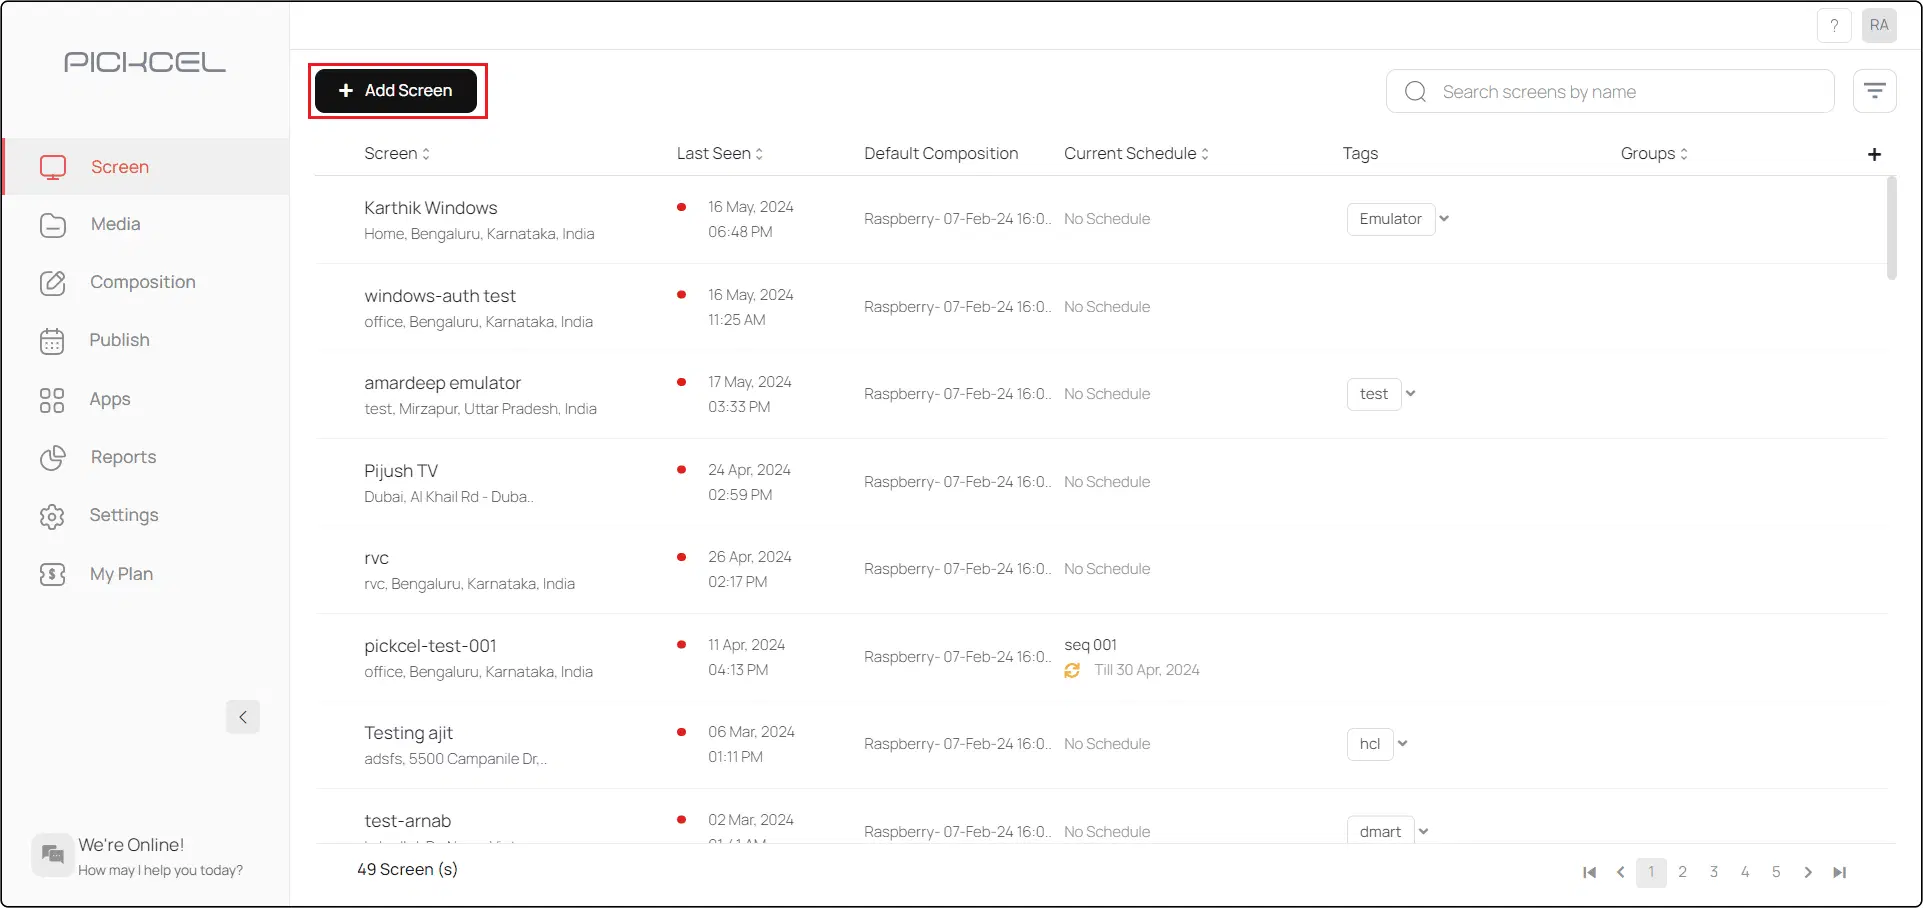The height and width of the screenshot is (908, 1923).
Task: Open the Media section
Action: click(115, 225)
